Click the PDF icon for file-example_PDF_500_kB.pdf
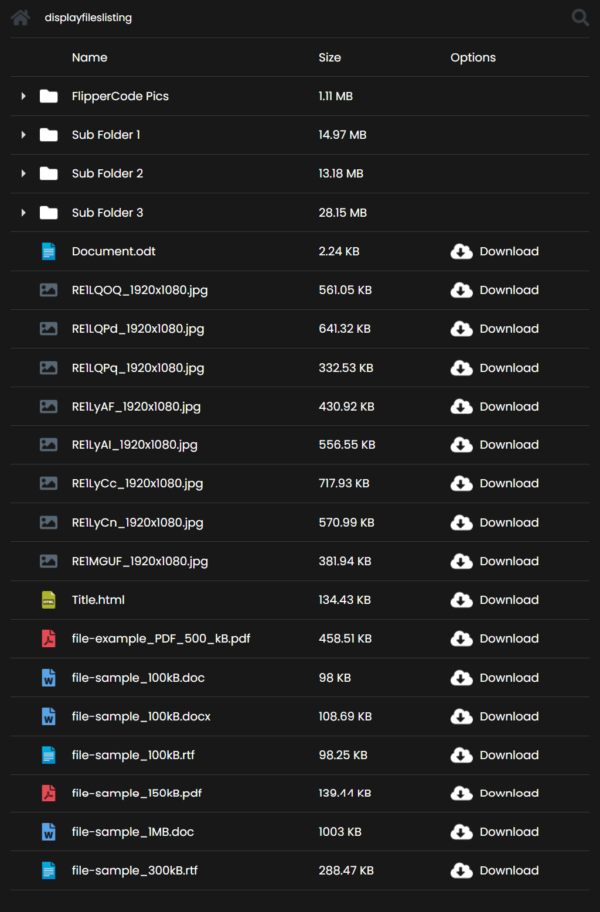This screenshot has width=600, height=912. pyautogui.click(x=49, y=638)
